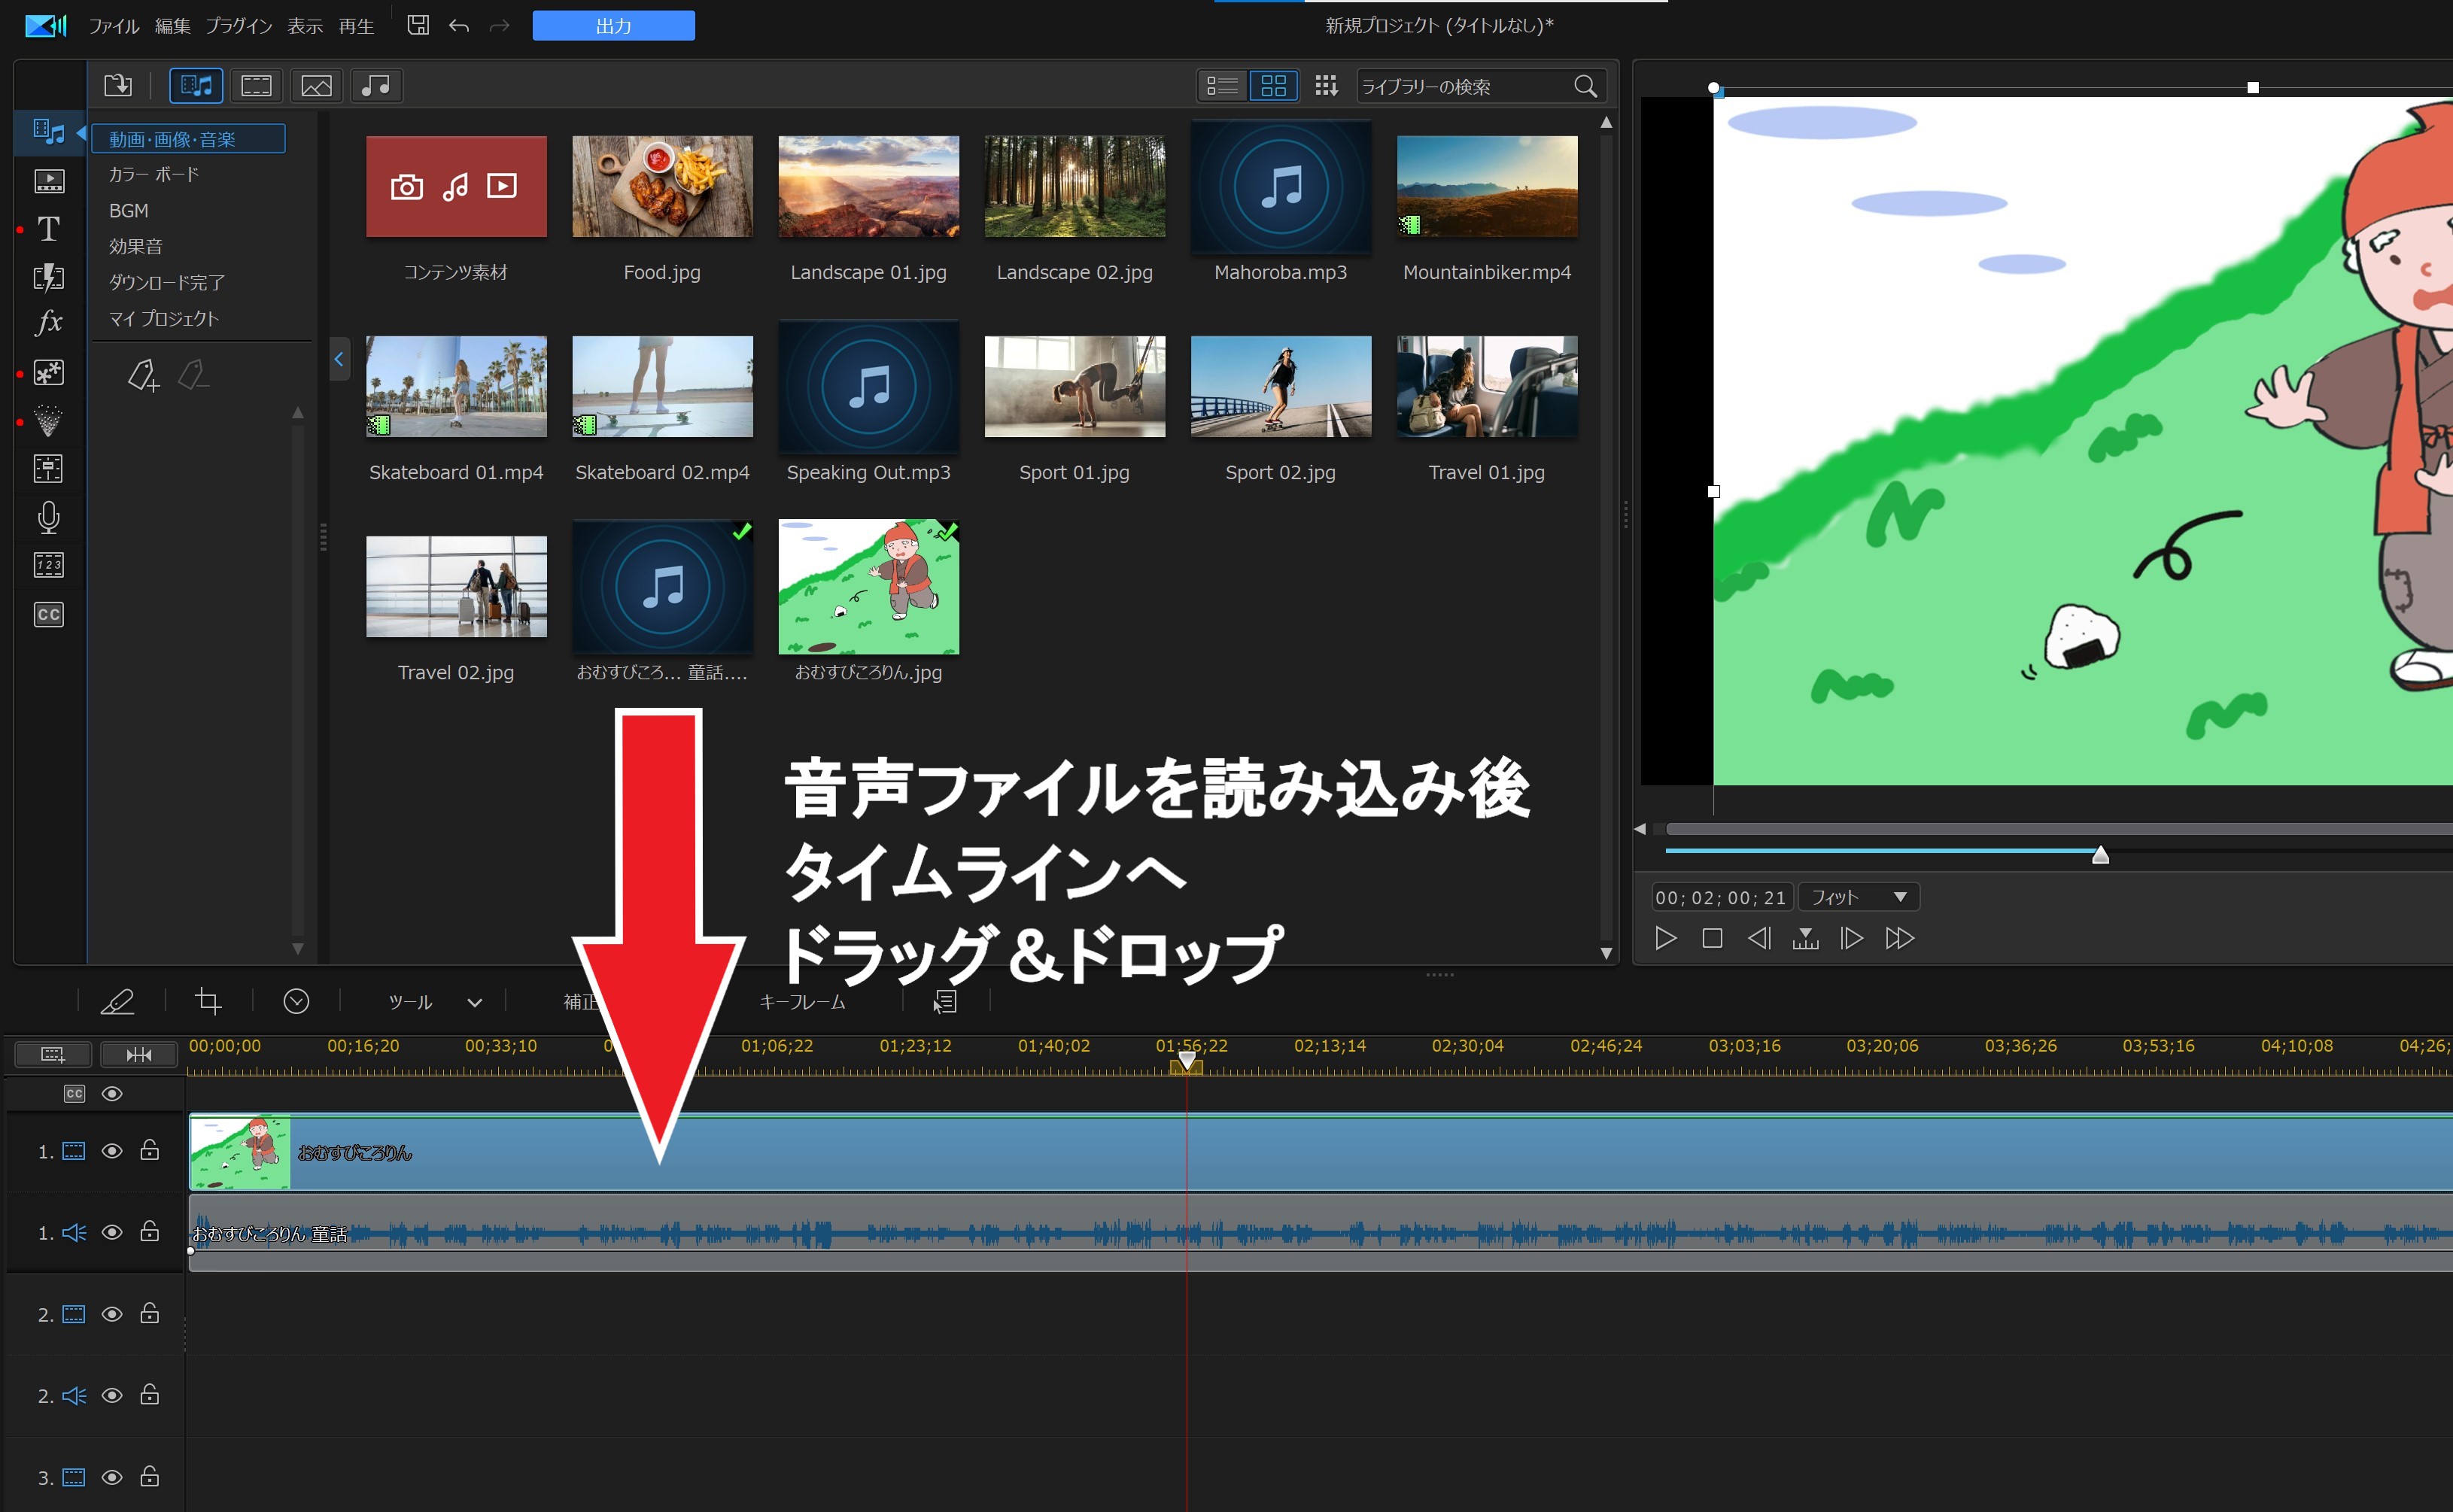This screenshot has width=2453, height=1512.
Task: Click the save project icon
Action: click(418, 25)
